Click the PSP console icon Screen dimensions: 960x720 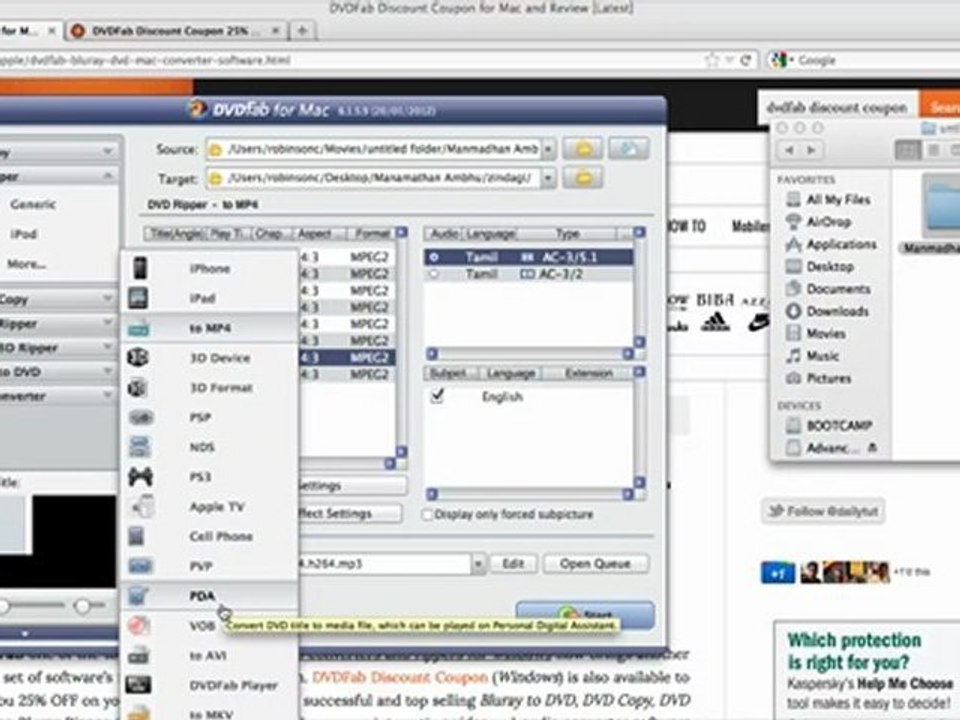click(x=140, y=418)
